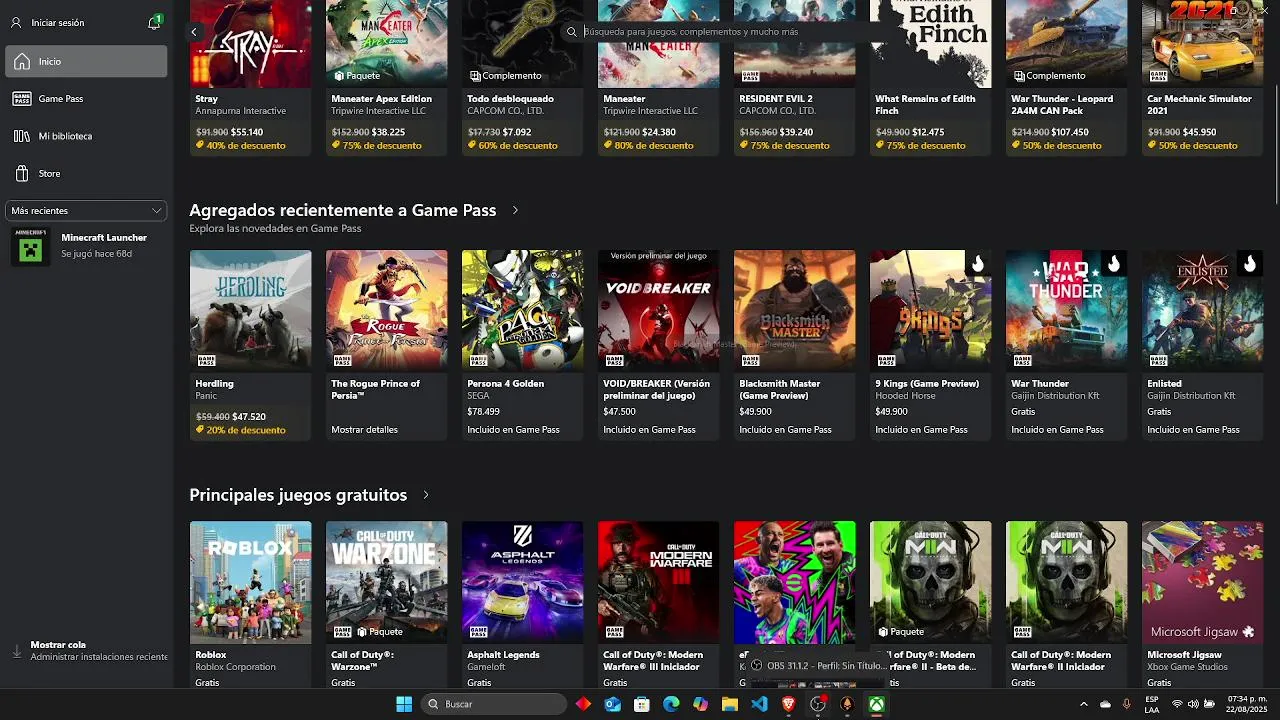Open Visual Studio Code from the taskbar

coord(759,704)
